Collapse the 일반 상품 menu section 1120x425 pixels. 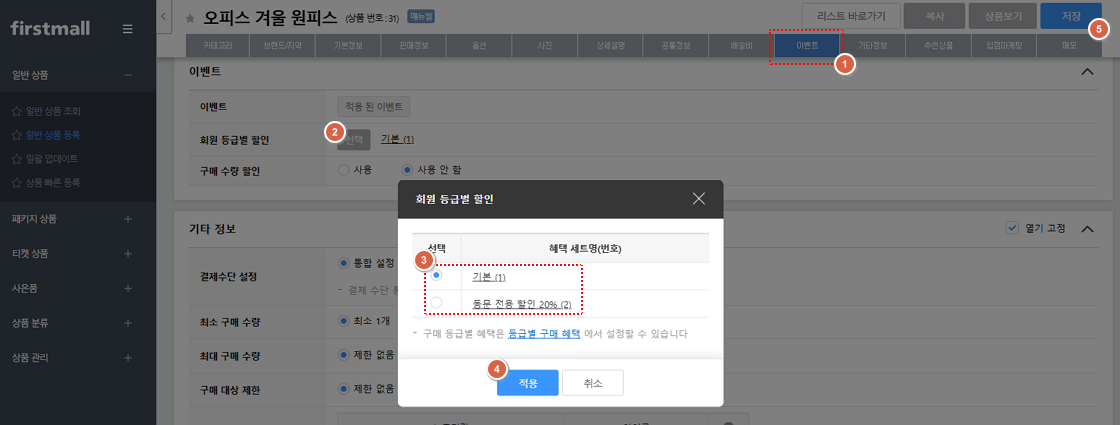click(x=128, y=74)
